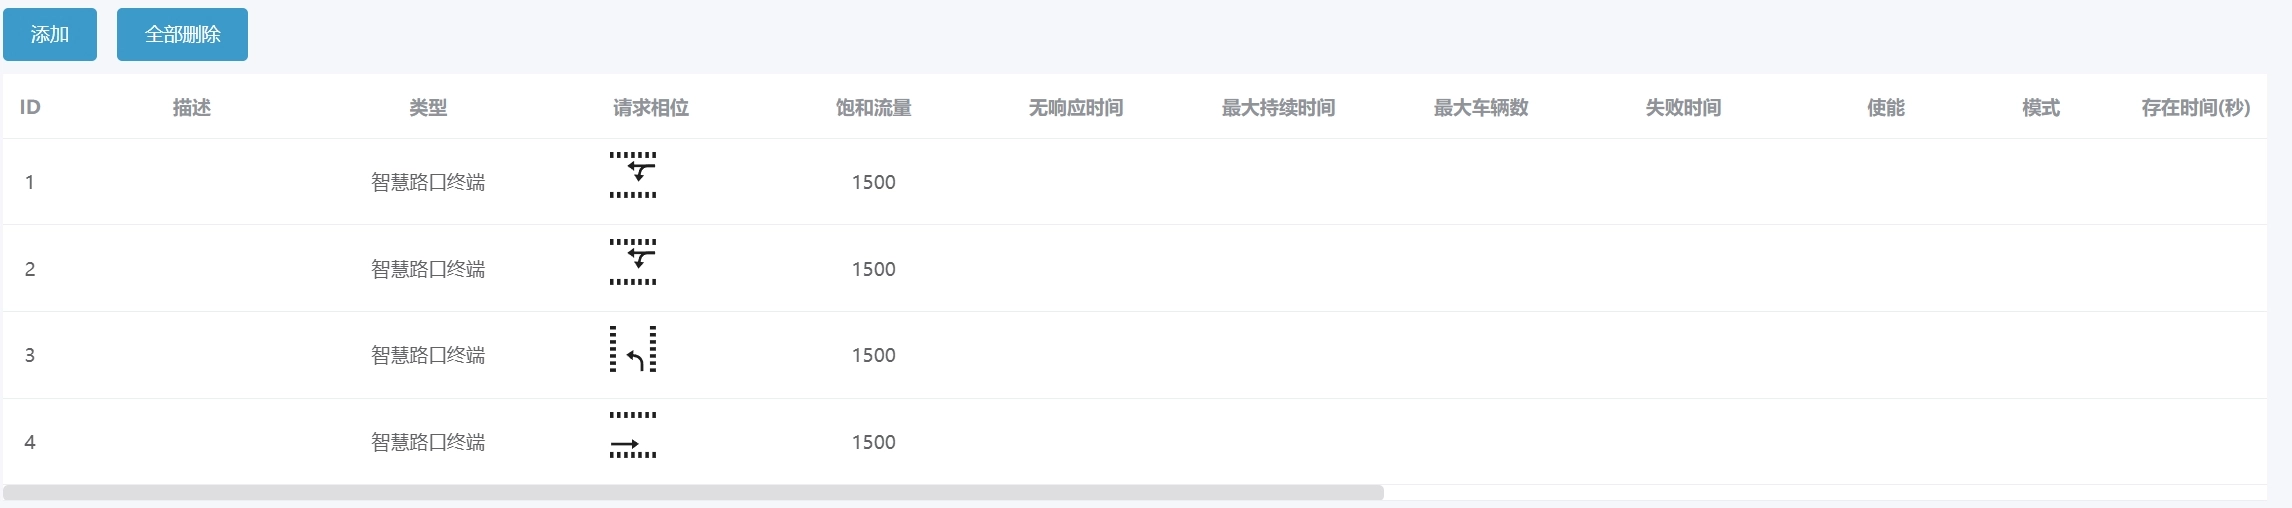Click the horizontal scrollbar under the table
Viewport: 2292px width, 508px height.
[693, 493]
